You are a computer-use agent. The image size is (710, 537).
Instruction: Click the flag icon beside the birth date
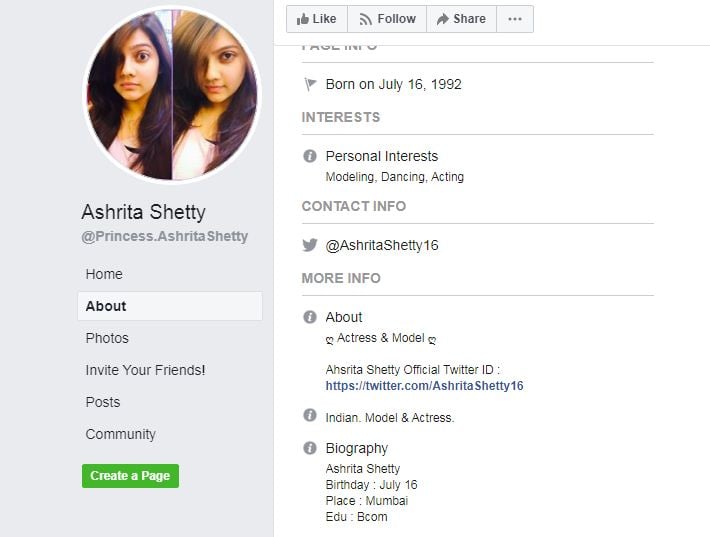[310, 84]
